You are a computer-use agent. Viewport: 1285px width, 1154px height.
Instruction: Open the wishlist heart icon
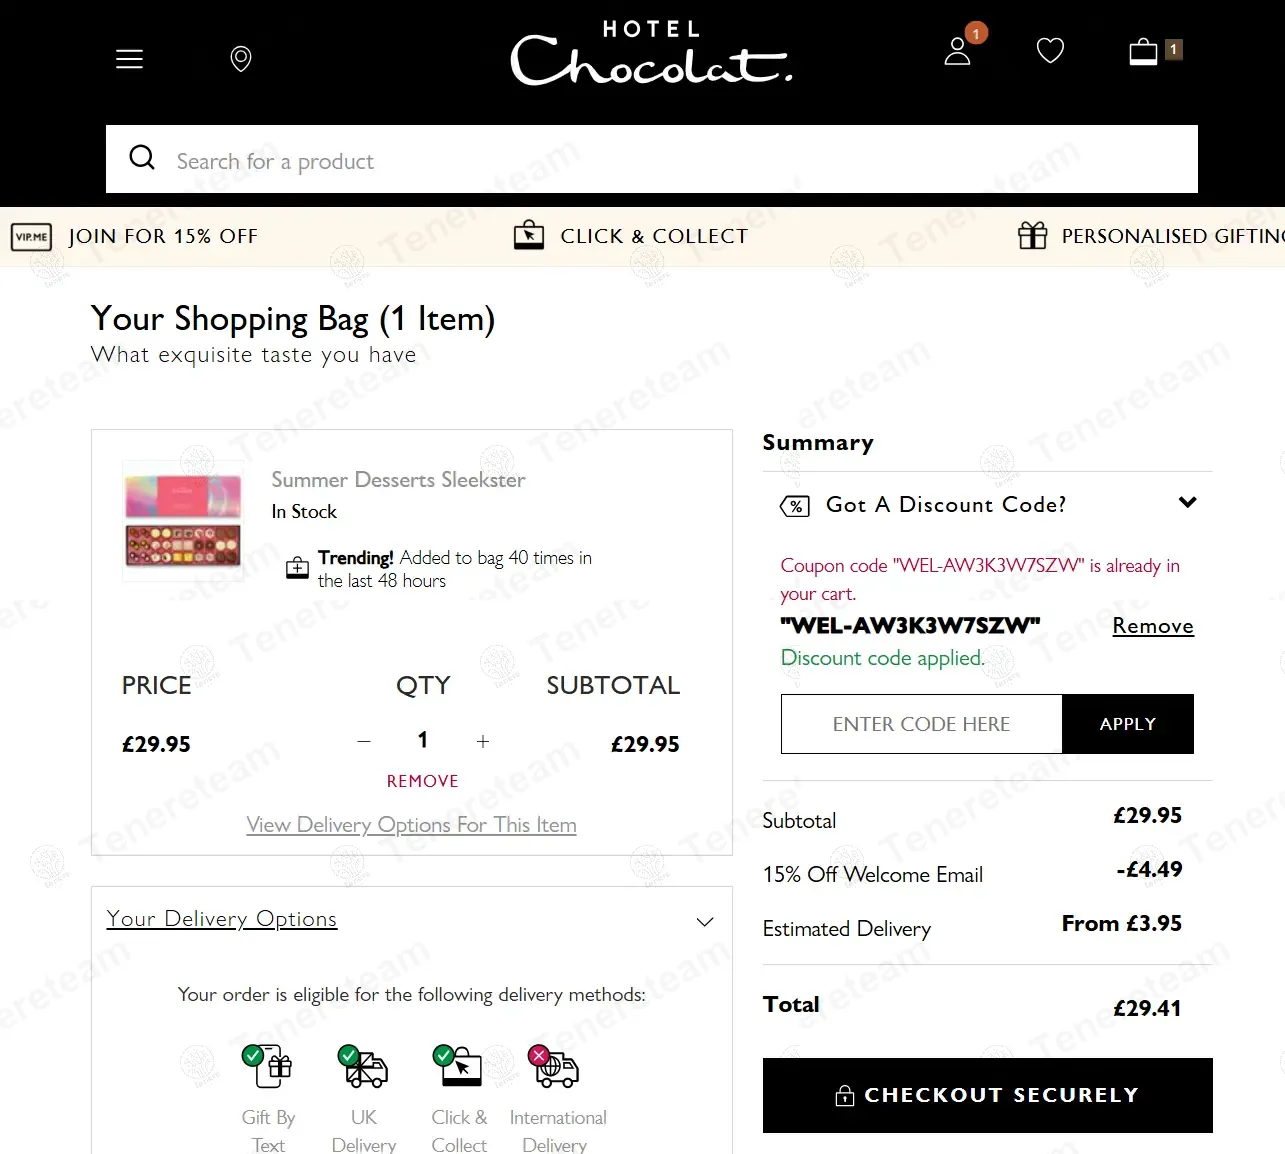pos(1050,51)
